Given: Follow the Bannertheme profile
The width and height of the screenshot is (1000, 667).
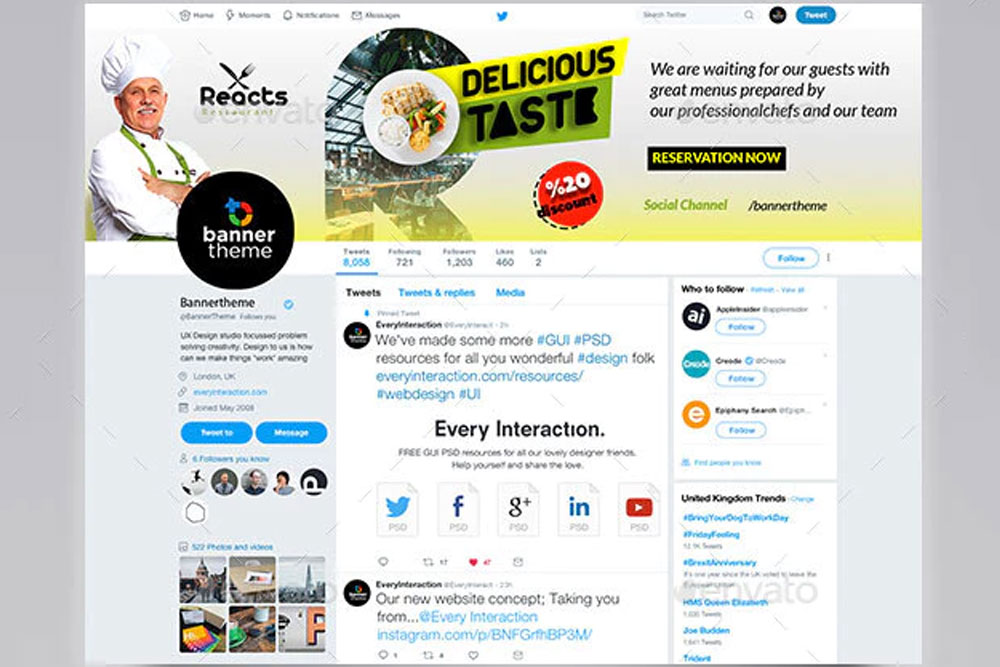Looking at the screenshot, I should 791,258.
